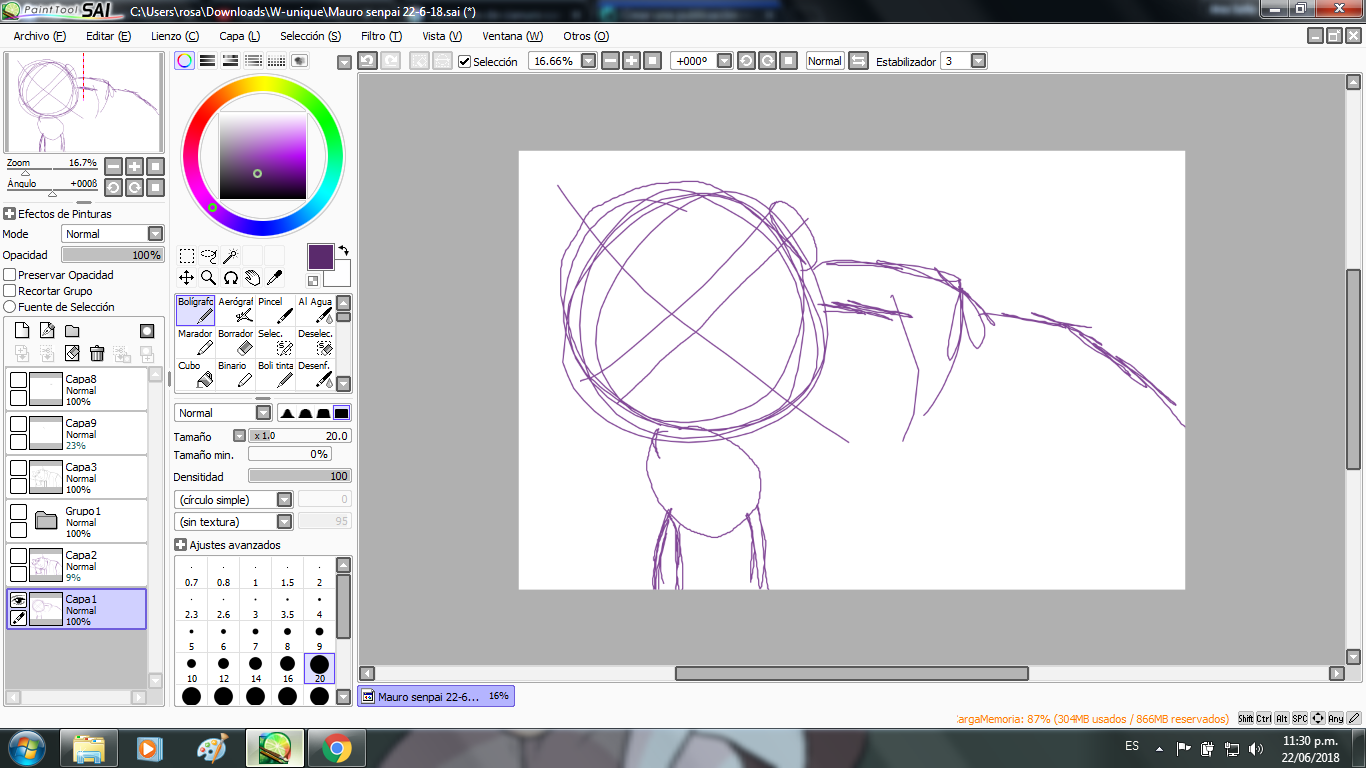1366x768 pixels.
Task: Pick the eyedropper color picker tool
Action: pos(274,278)
